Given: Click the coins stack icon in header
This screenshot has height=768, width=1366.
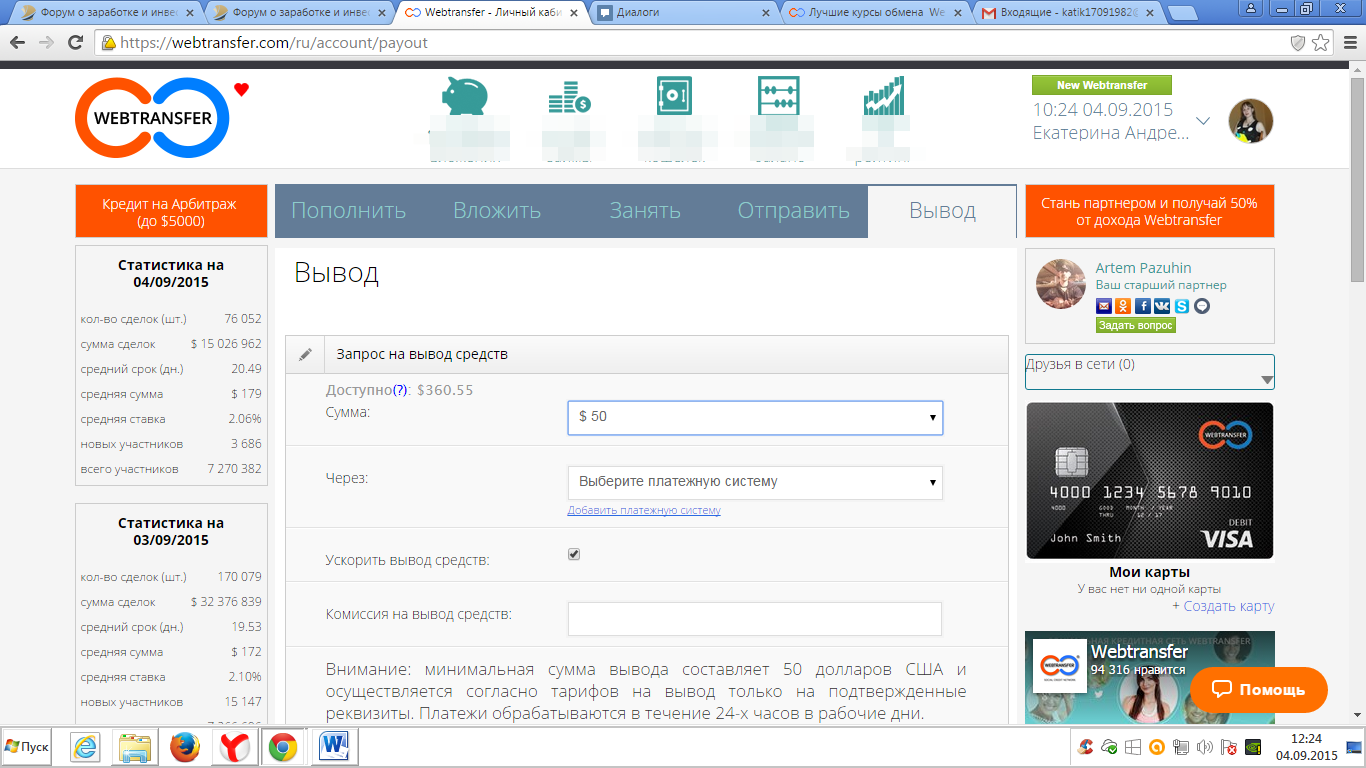Looking at the screenshot, I should click(569, 98).
